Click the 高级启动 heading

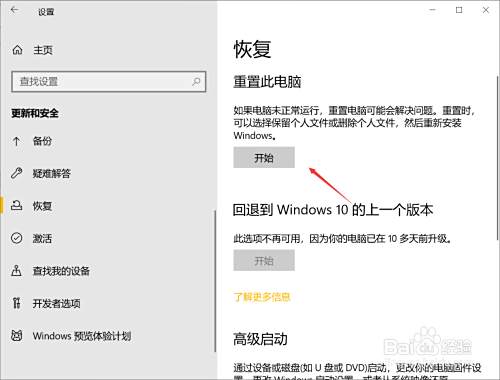click(260, 339)
